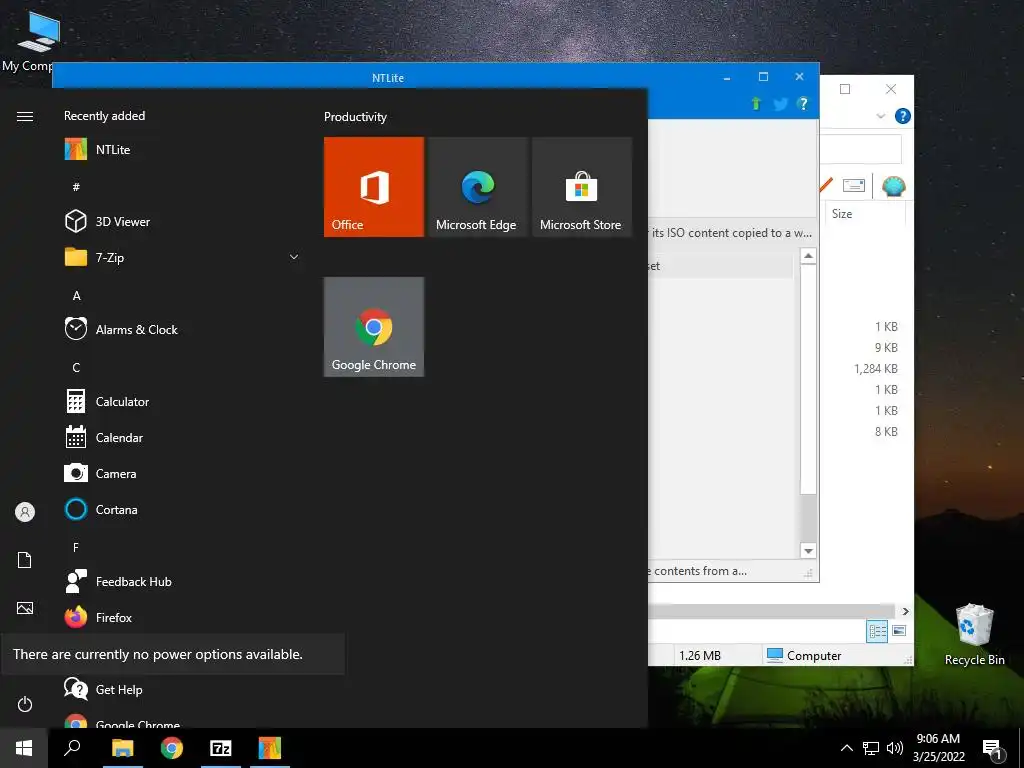Switch to NTLite on the taskbar

(x=270, y=748)
